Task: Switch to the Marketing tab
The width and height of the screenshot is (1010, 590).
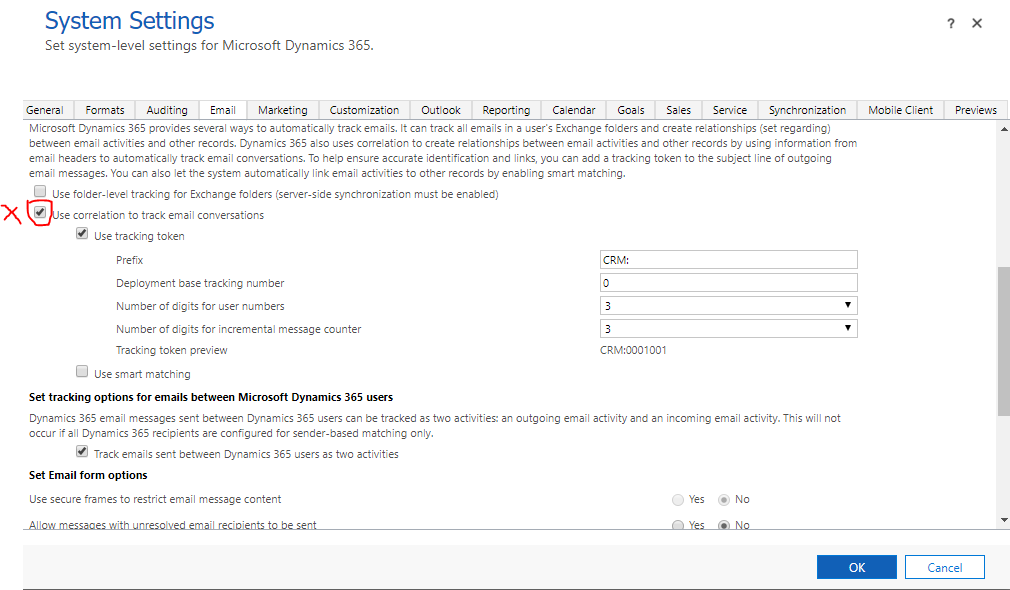Action: coord(283,110)
